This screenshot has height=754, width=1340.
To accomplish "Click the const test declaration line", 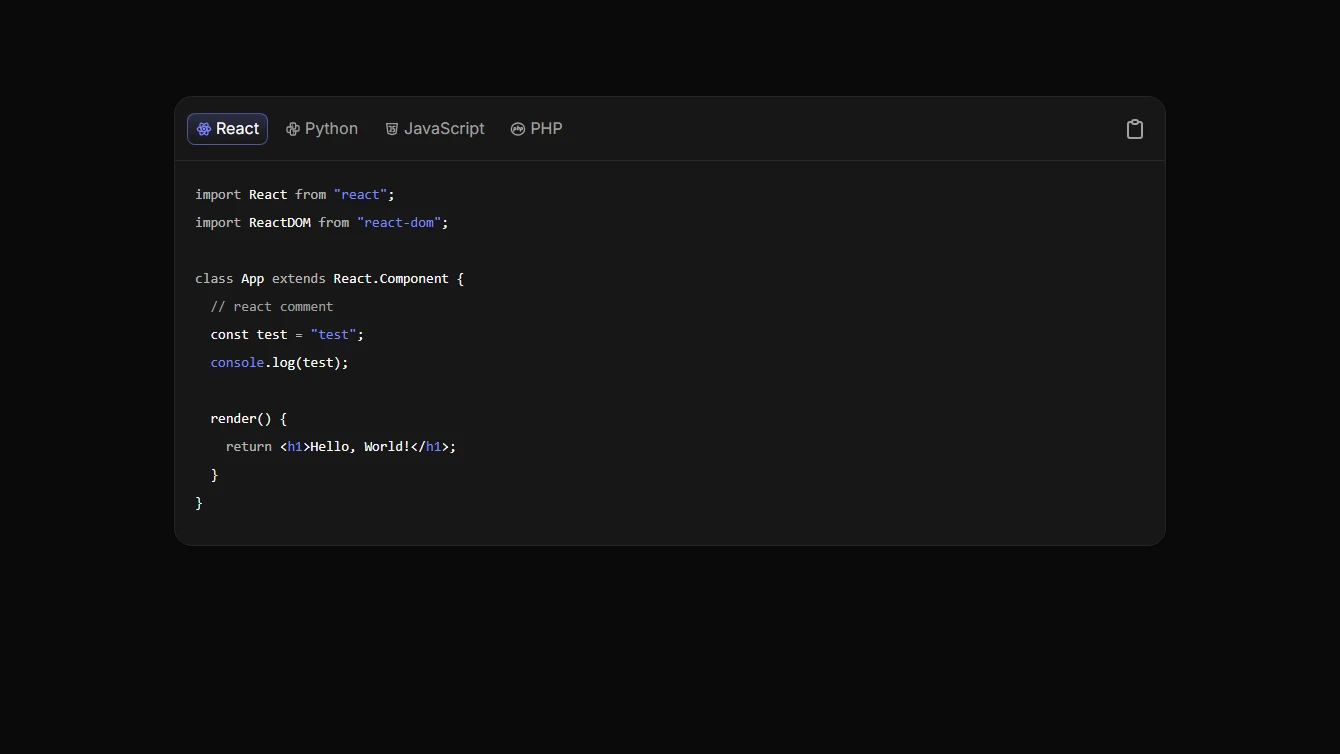I will (287, 335).
